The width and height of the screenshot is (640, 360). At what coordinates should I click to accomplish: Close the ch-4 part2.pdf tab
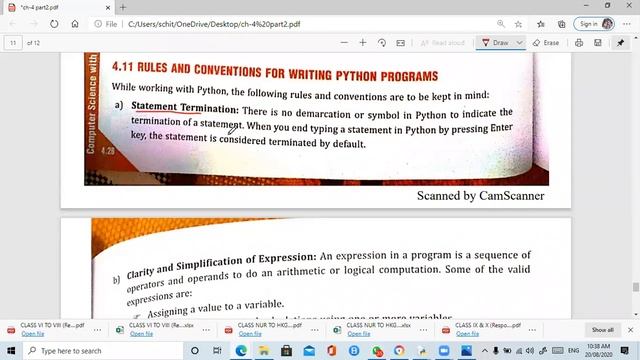click(x=108, y=7)
